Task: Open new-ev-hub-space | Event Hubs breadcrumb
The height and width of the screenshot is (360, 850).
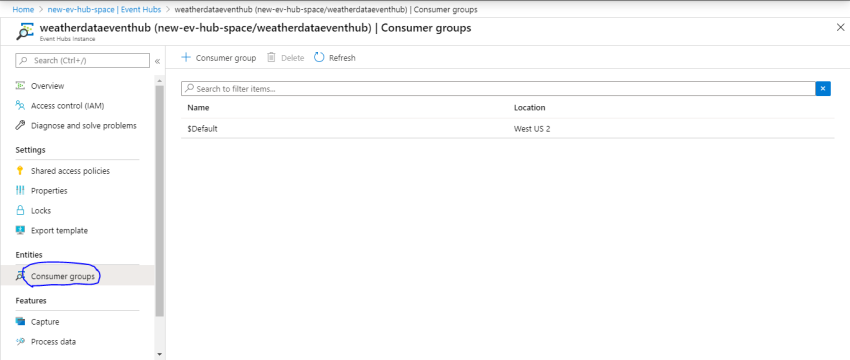Action: click(x=104, y=10)
